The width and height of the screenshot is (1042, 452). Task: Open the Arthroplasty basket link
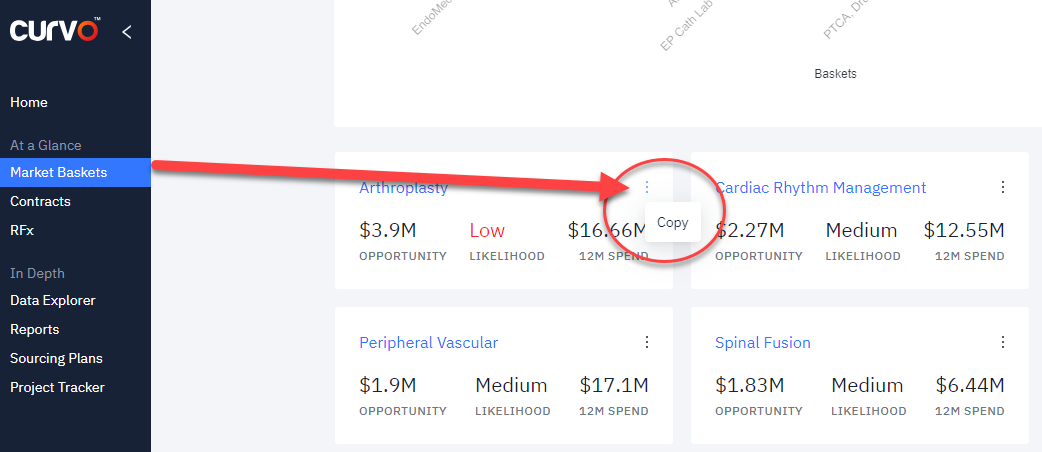click(403, 187)
